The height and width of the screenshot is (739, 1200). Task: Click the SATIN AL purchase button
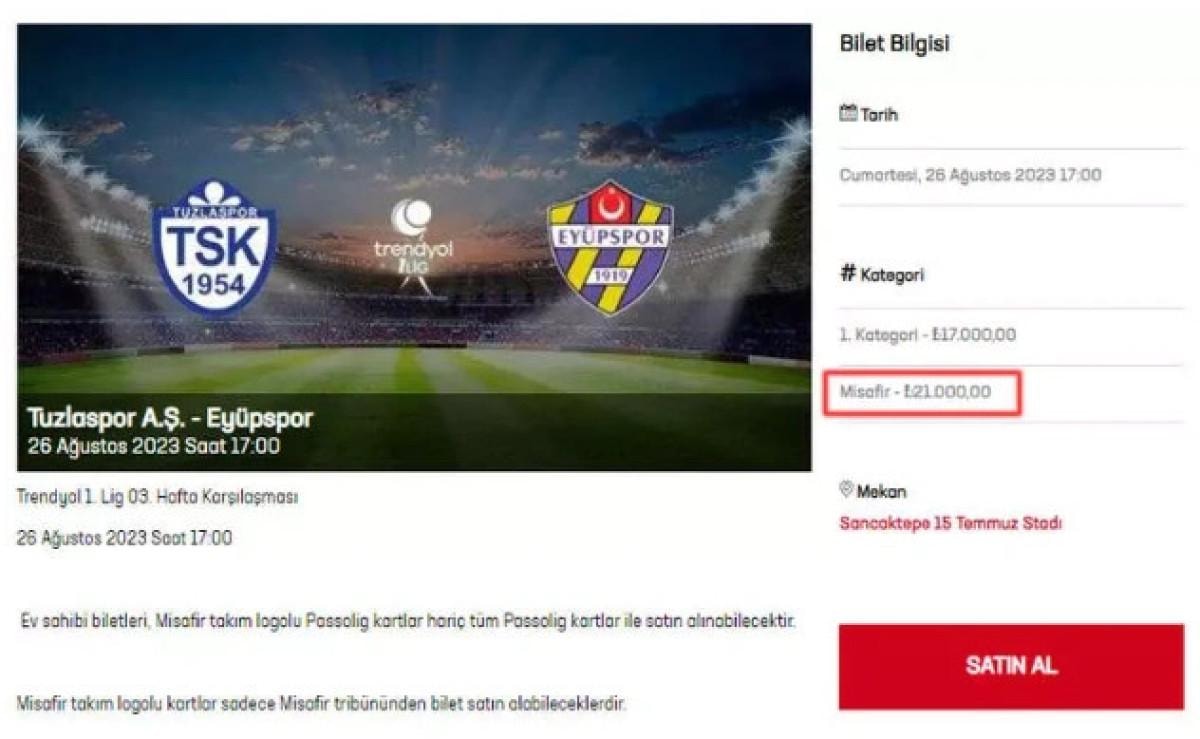pyautogui.click(x=1011, y=667)
